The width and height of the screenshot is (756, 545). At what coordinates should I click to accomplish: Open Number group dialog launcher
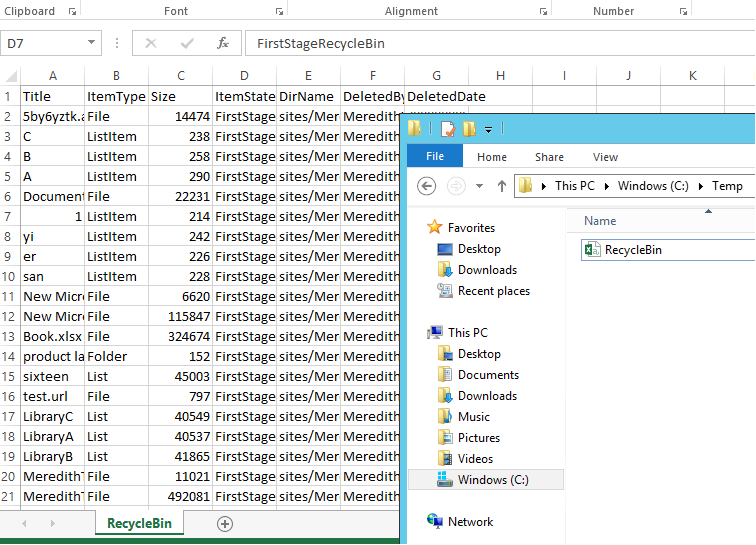pyautogui.click(x=683, y=12)
